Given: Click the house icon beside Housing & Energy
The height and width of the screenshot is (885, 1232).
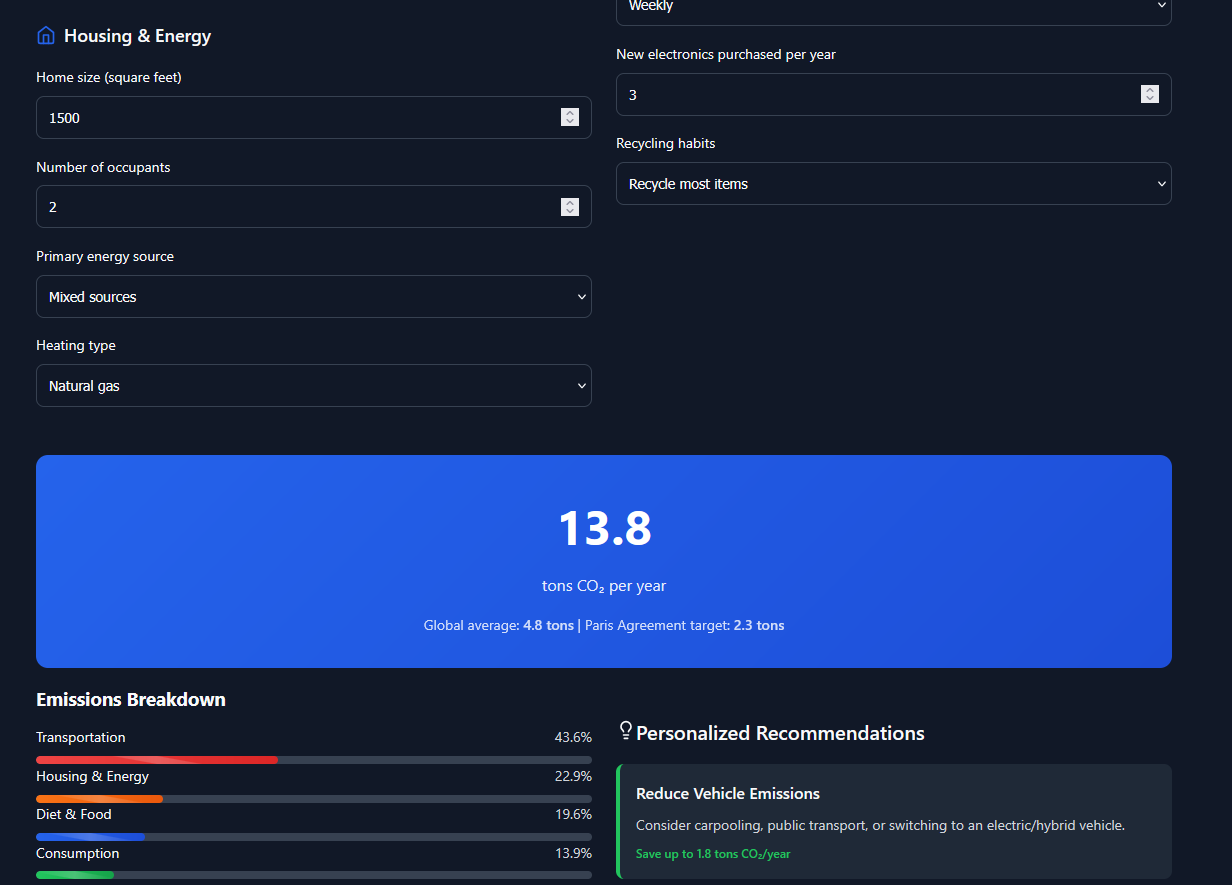Looking at the screenshot, I should (x=45, y=34).
